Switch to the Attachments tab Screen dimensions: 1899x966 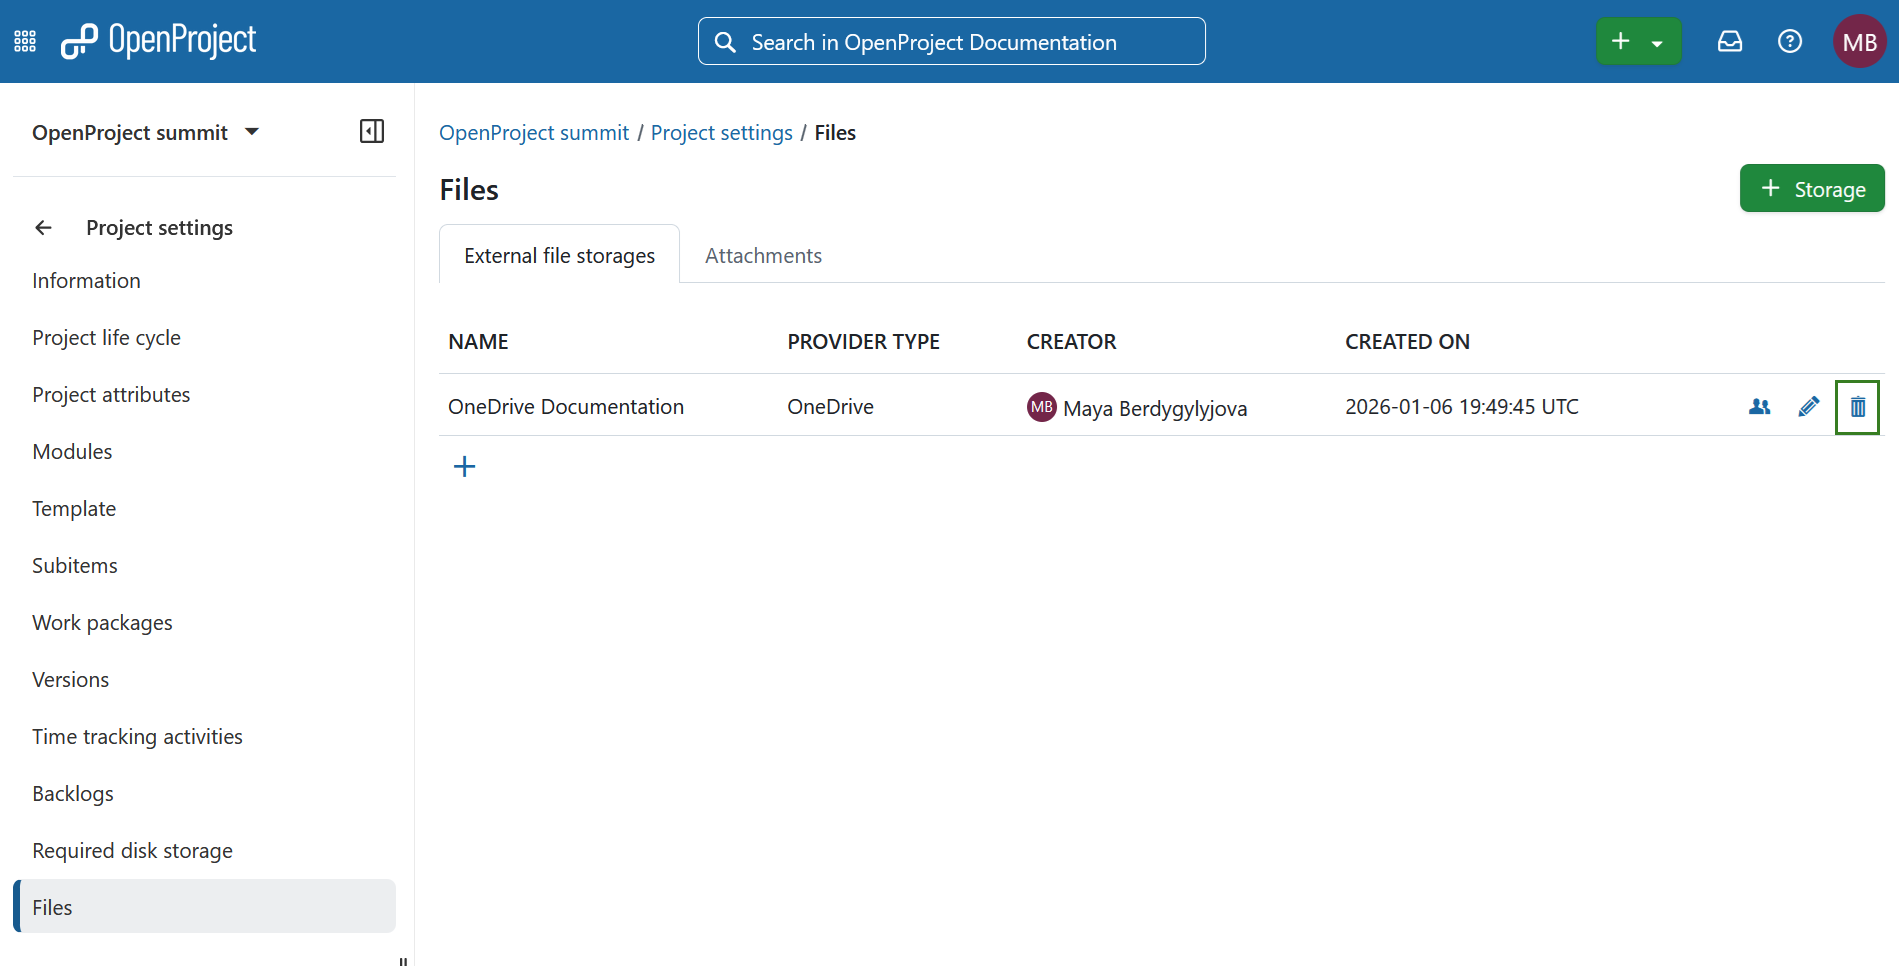(762, 255)
